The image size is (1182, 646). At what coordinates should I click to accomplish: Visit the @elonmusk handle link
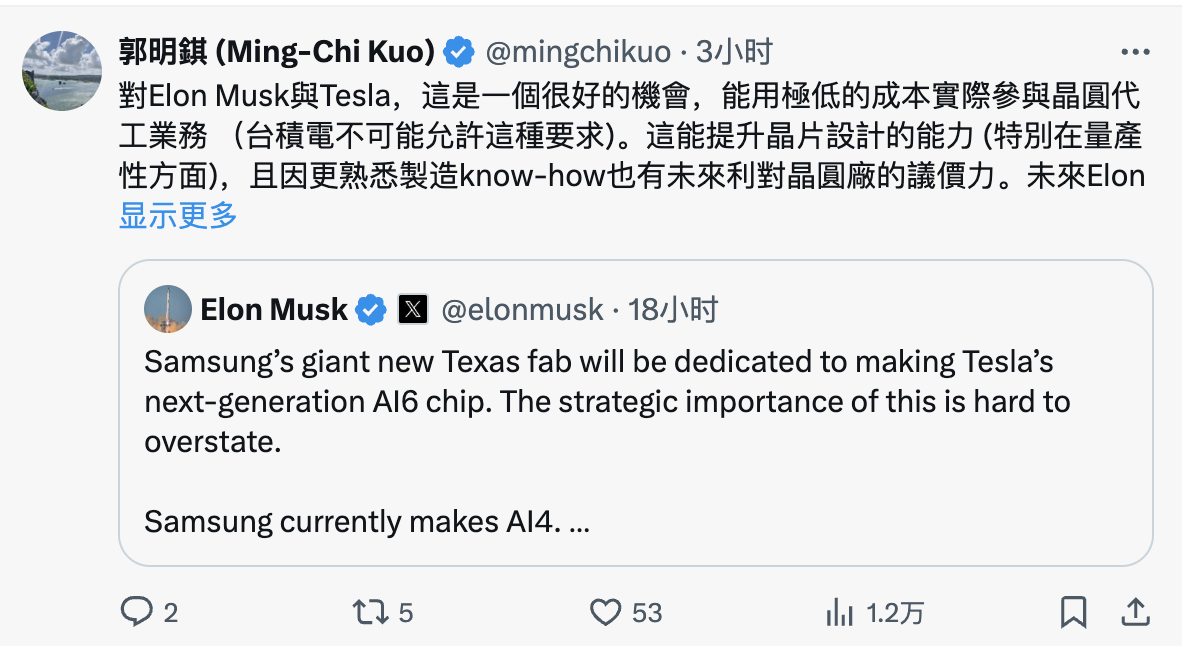[x=522, y=310]
